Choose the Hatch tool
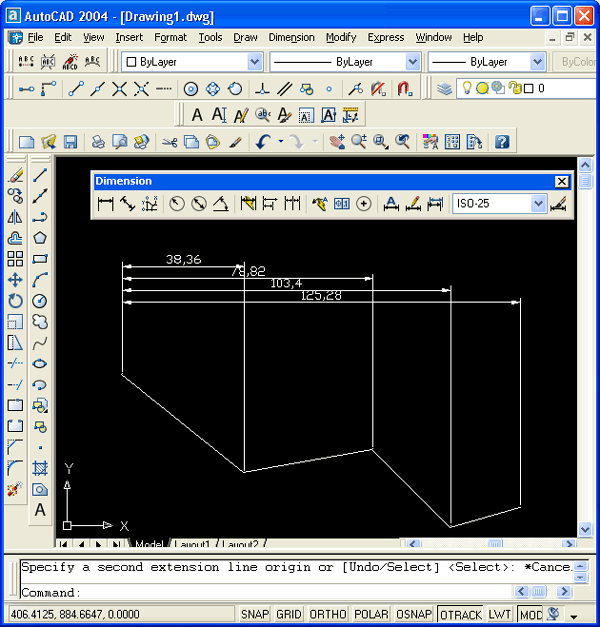Image resolution: width=600 pixels, height=627 pixels. click(x=40, y=468)
